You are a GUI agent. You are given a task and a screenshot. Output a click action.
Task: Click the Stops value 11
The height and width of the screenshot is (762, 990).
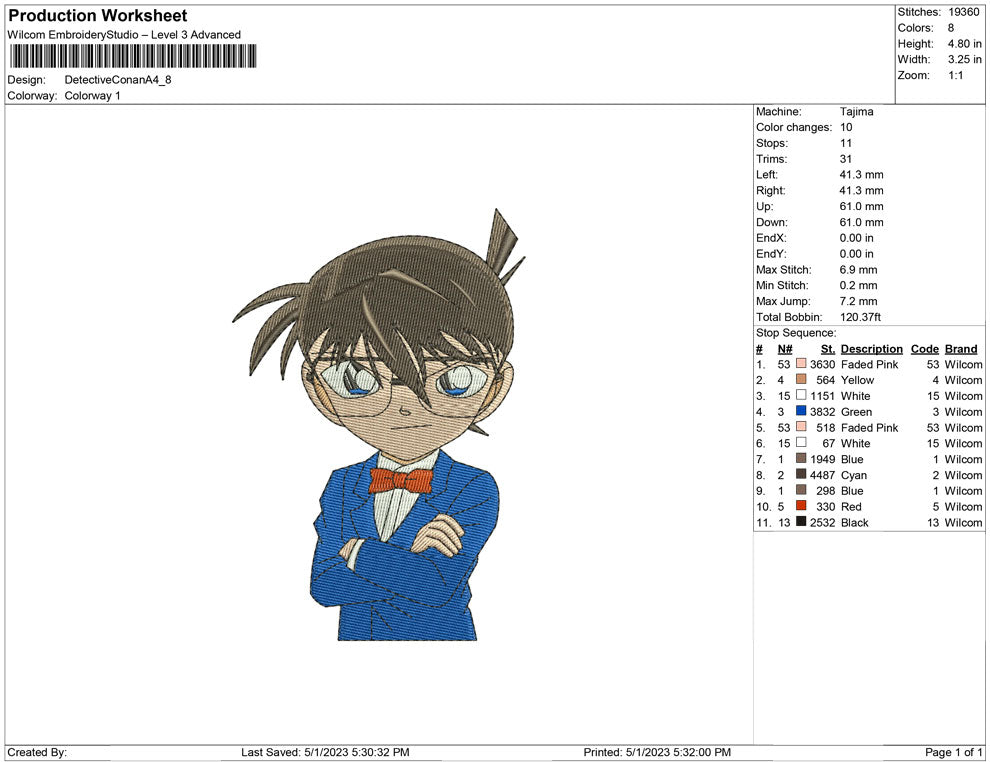(846, 143)
